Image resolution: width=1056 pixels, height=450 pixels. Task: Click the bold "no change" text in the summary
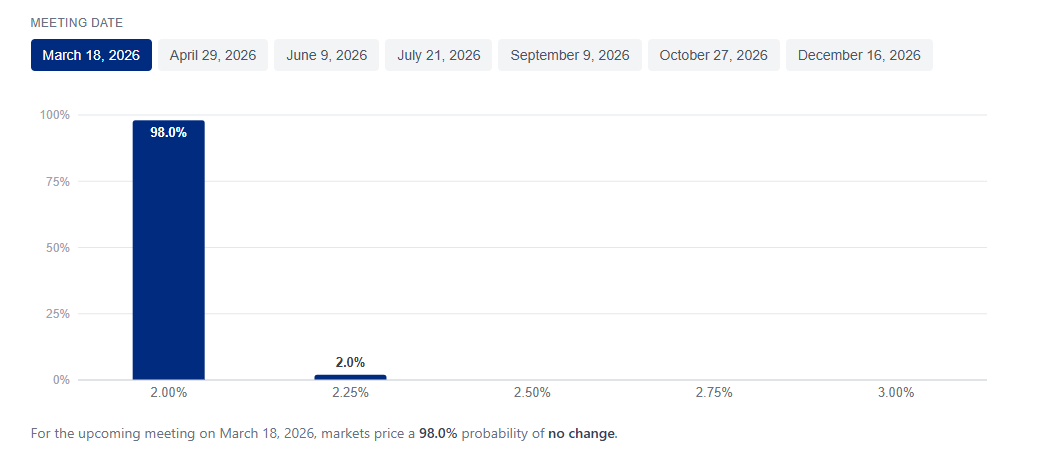tap(582, 434)
